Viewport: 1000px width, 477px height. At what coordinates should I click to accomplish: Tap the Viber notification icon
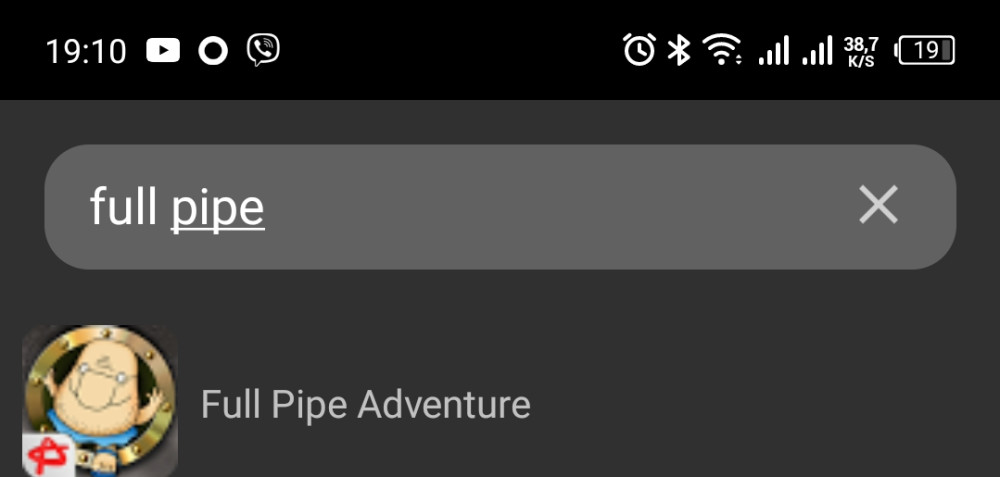point(263,50)
